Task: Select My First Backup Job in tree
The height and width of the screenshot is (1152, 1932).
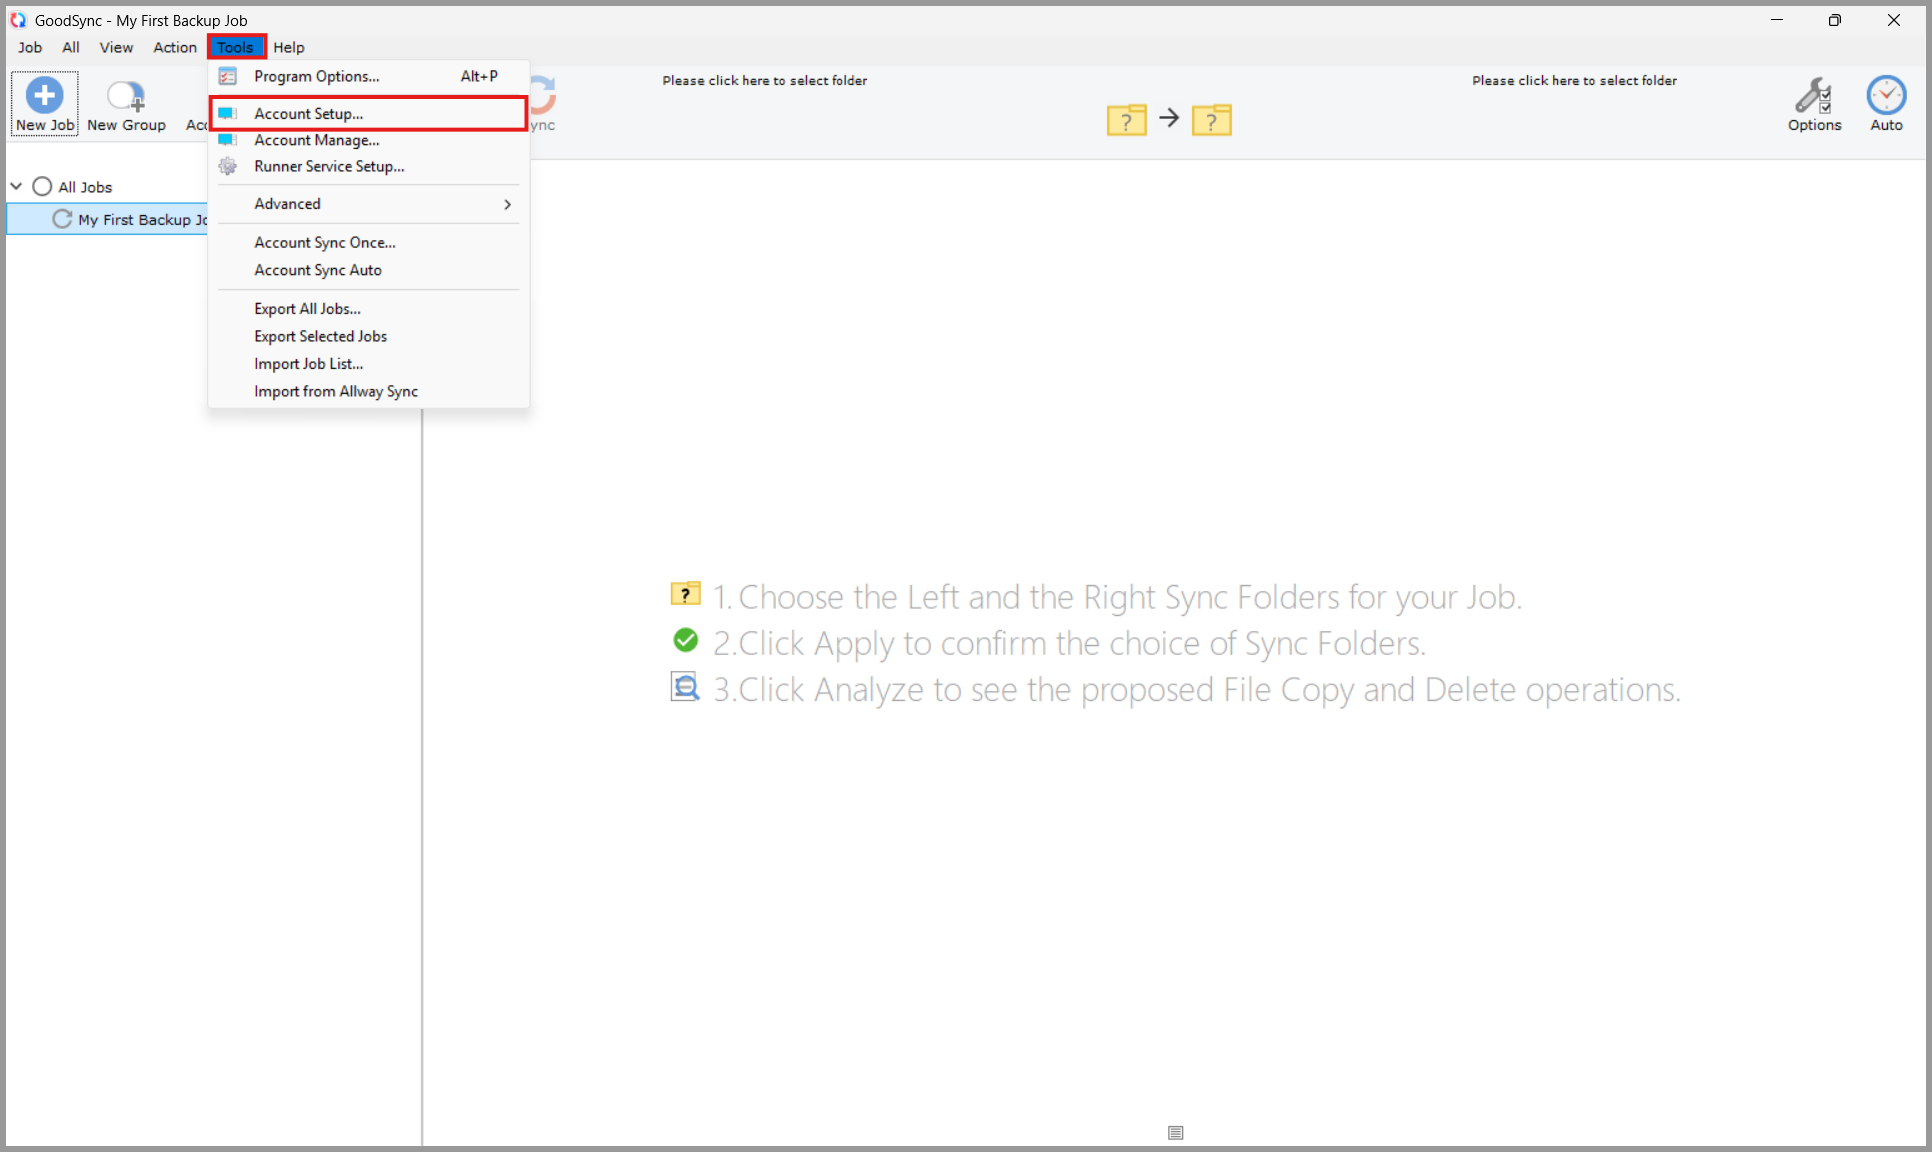Action: tap(108, 219)
